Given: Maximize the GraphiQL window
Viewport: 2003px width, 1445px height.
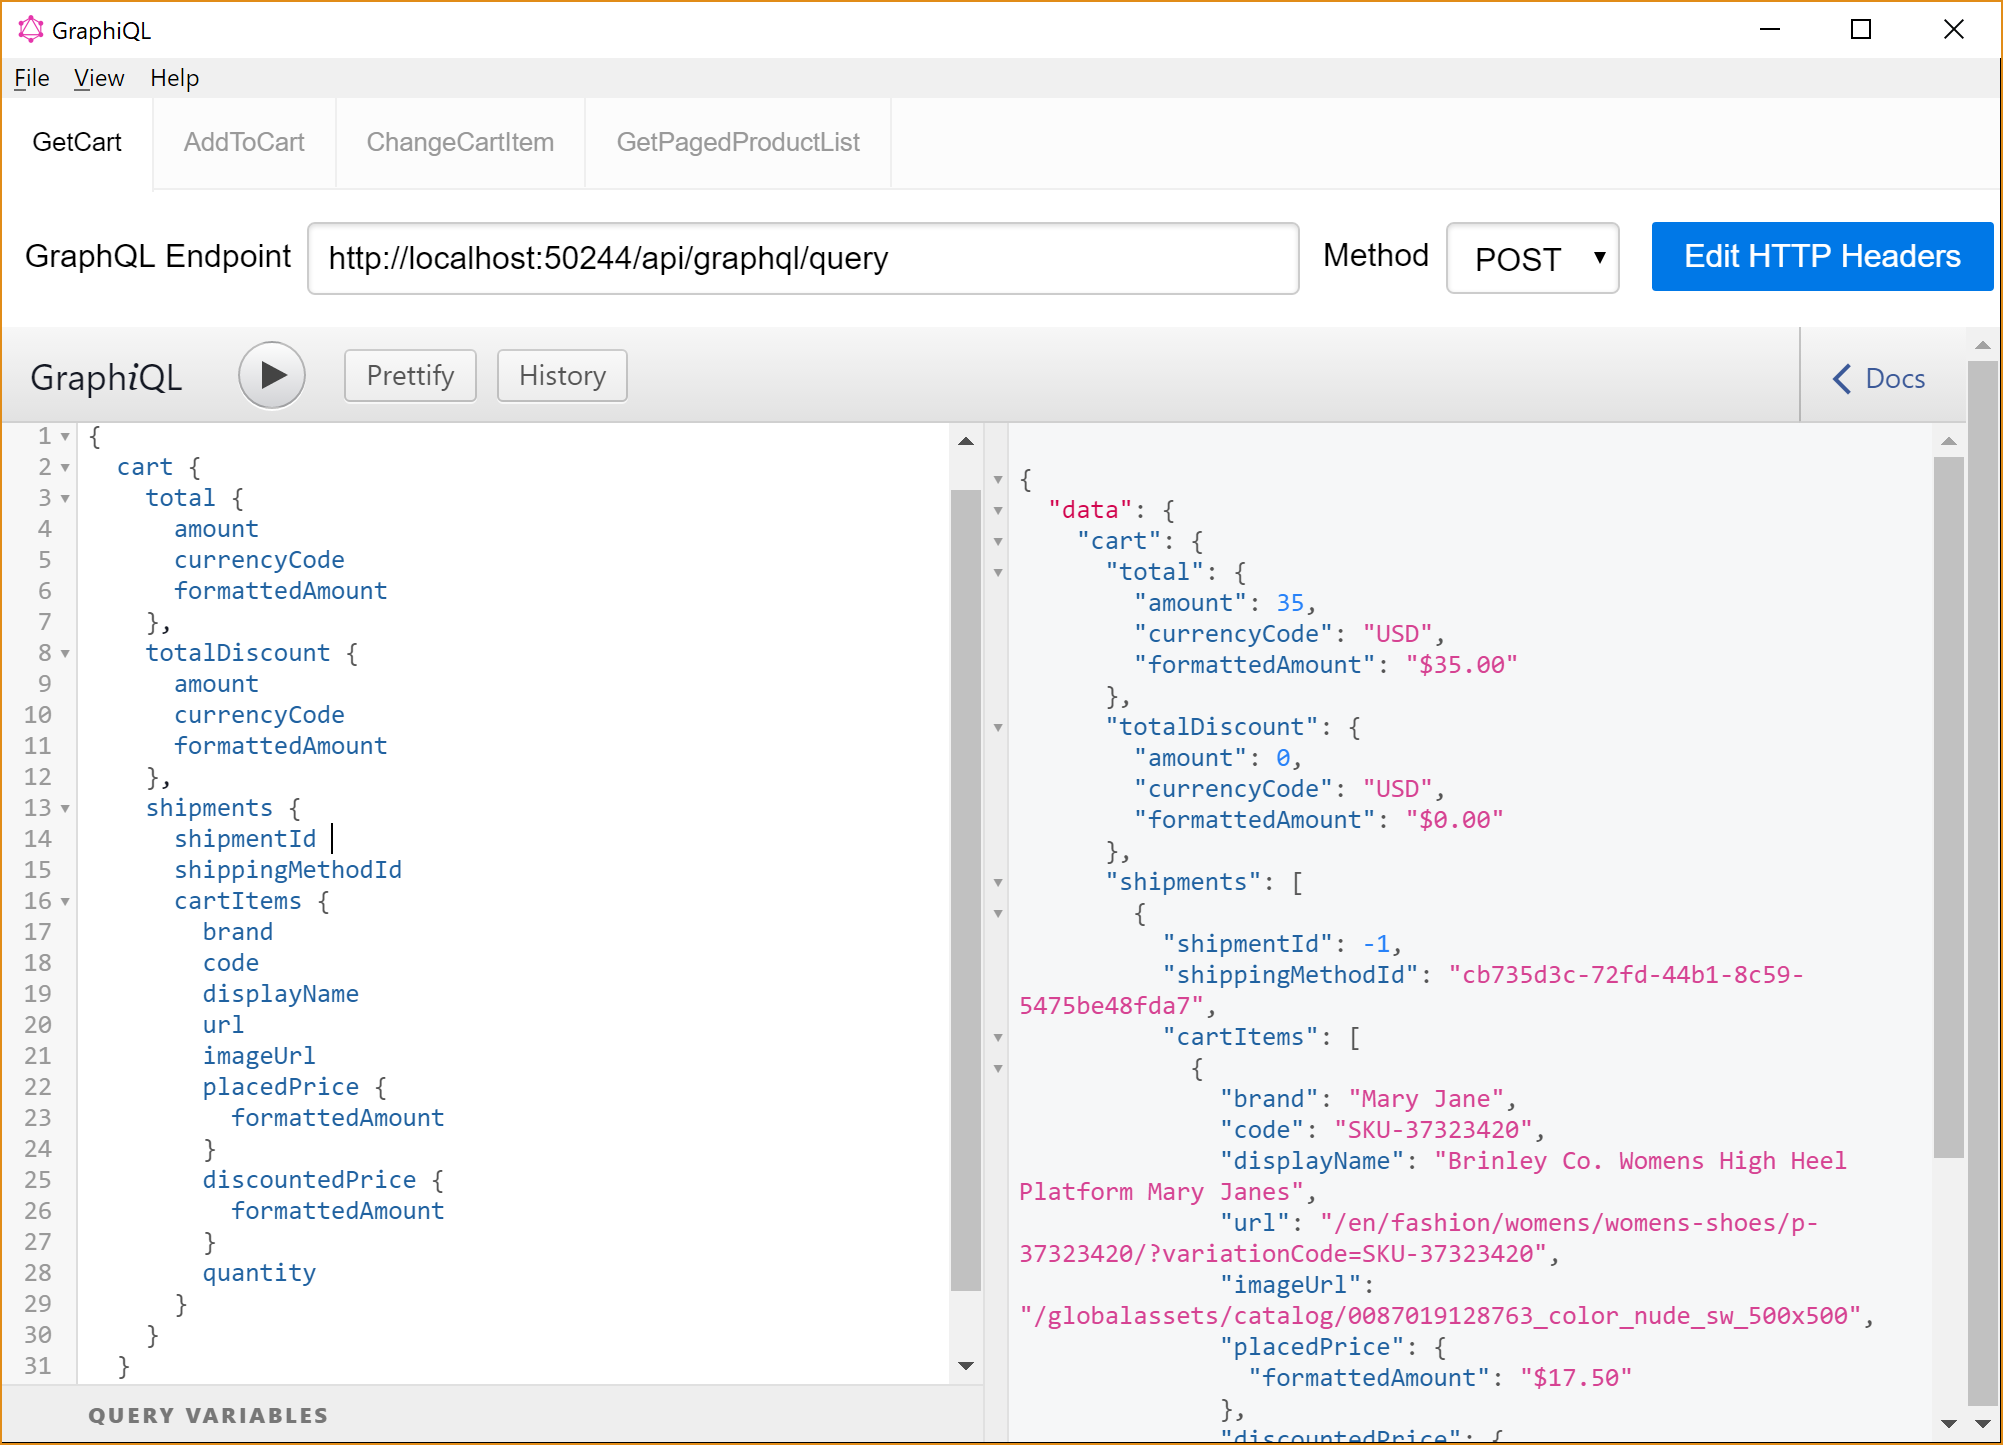Looking at the screenshot, I should click(x=1861, y=30).
